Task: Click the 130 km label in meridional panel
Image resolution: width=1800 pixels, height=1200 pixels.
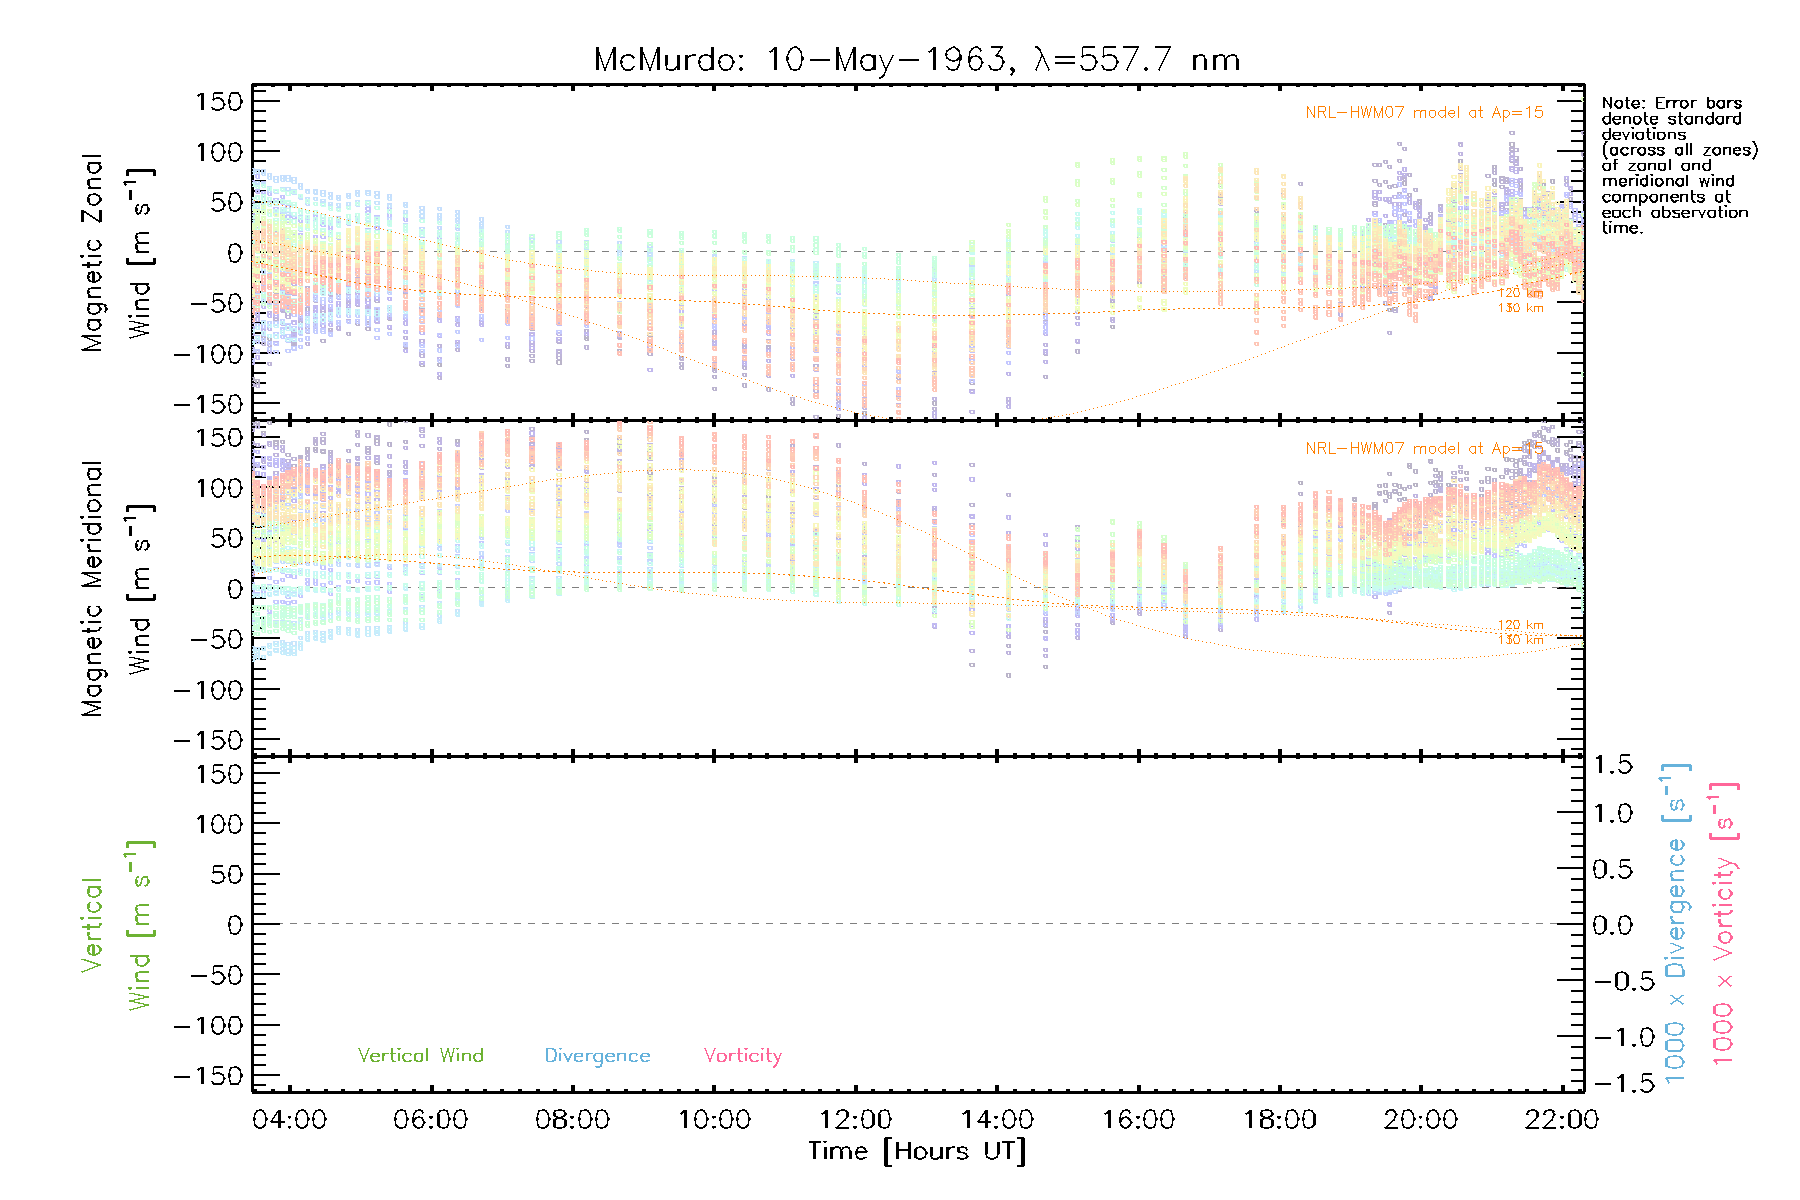Action: [x=1520, y=640]
